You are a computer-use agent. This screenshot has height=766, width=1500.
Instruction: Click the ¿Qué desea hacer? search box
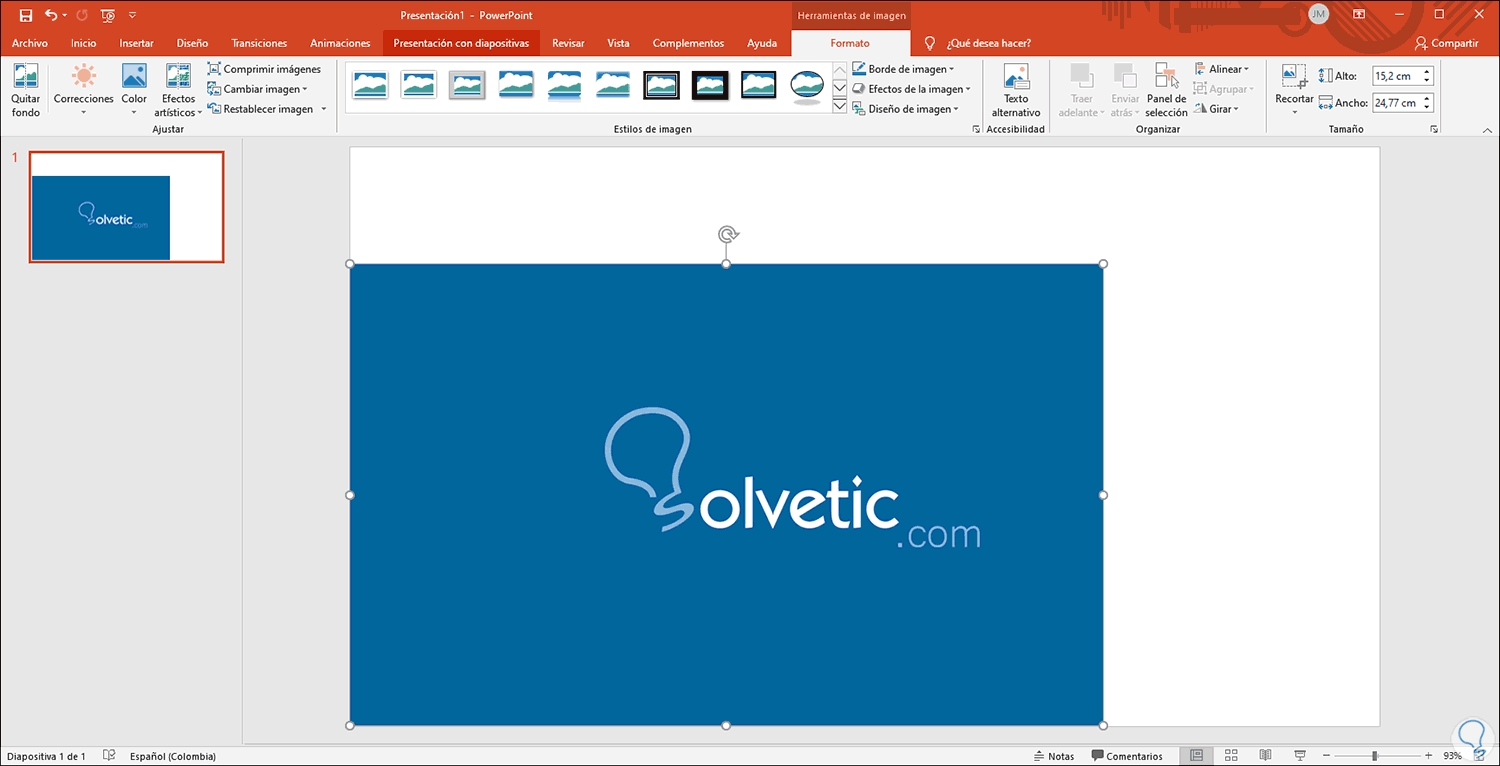tap(988, 43)
